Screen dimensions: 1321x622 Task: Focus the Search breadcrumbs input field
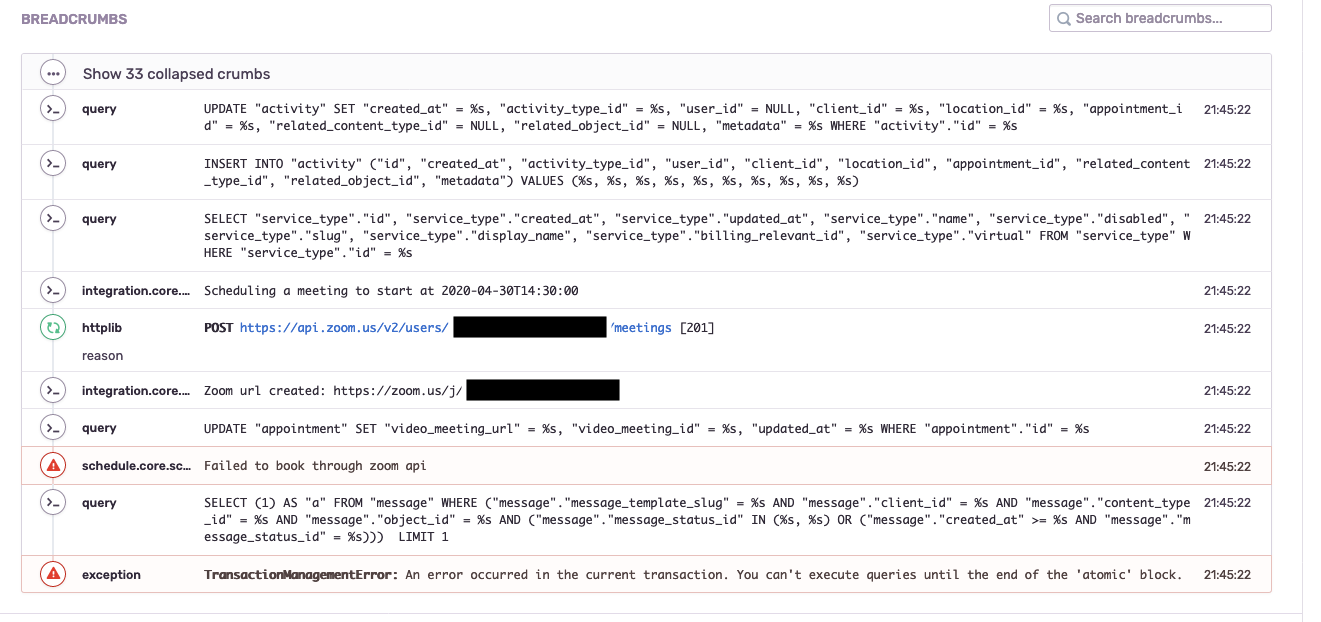[x=1160, y=18]
